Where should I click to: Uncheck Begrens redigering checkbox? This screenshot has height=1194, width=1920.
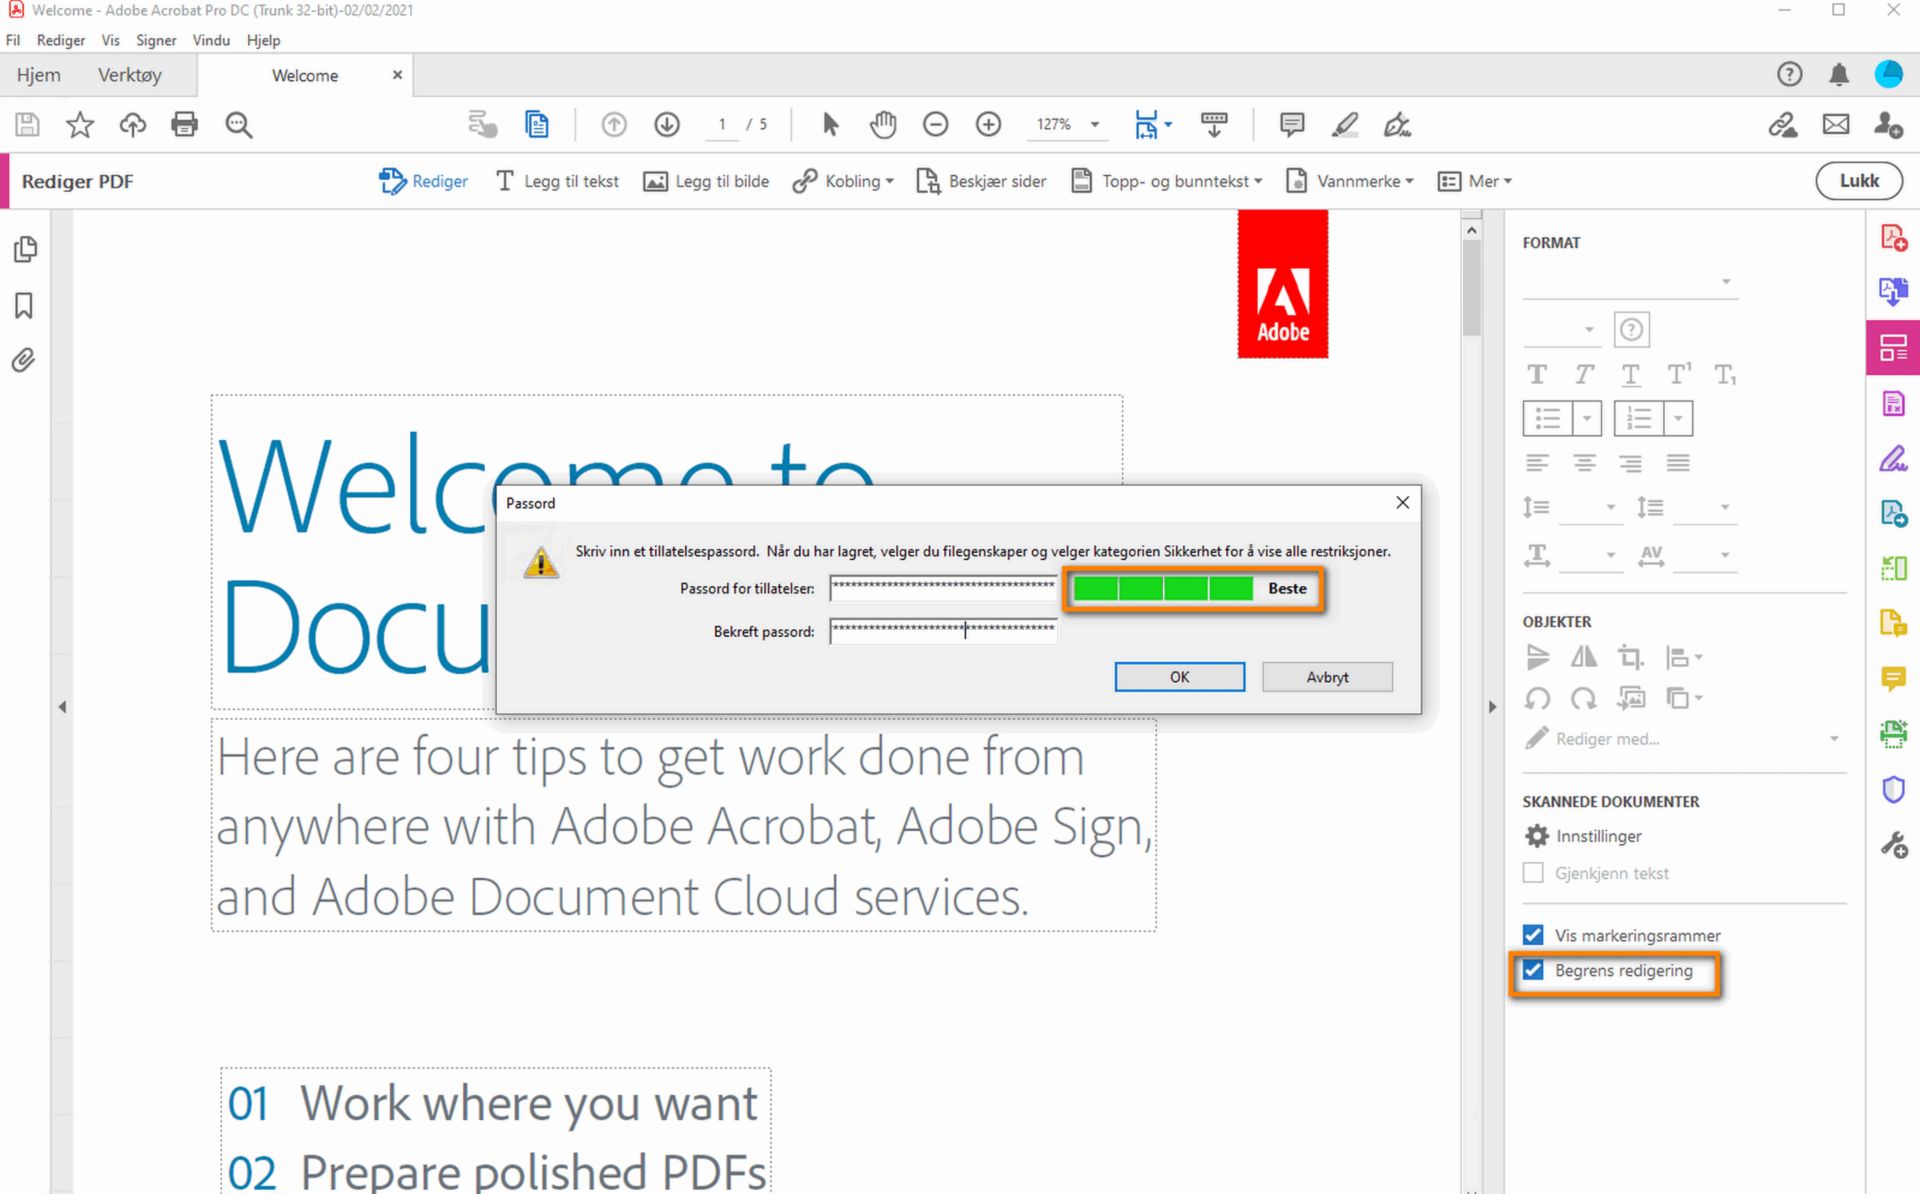pyautogui.click(x=1533, y=970)
